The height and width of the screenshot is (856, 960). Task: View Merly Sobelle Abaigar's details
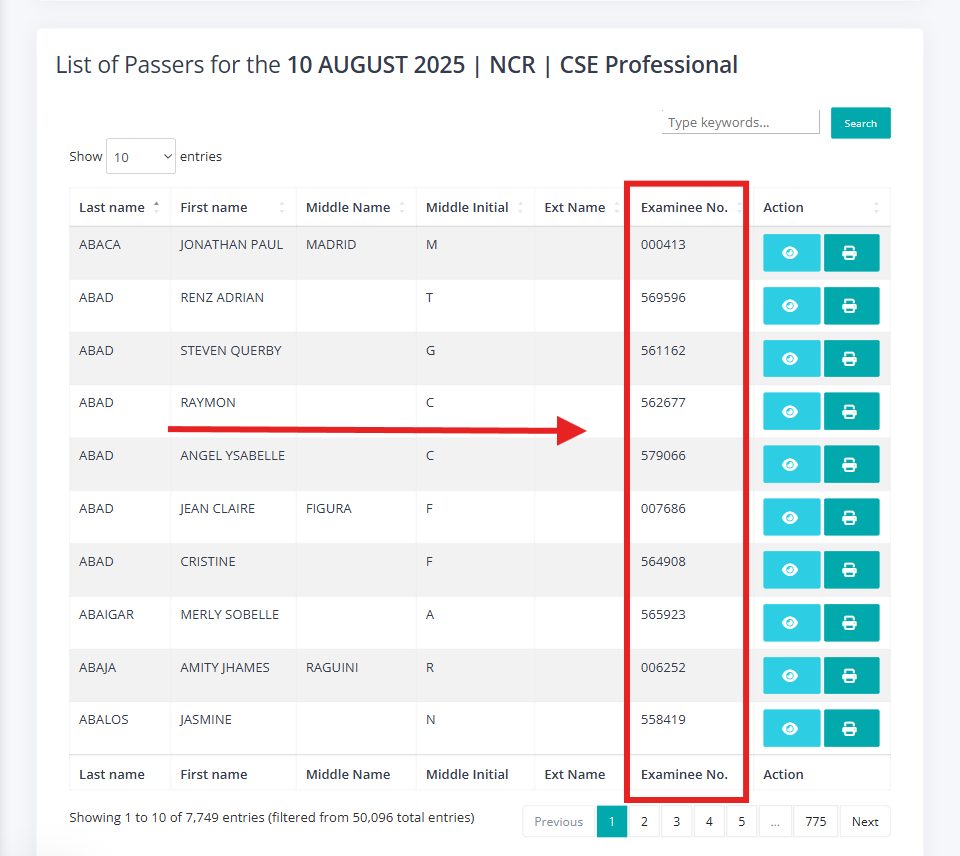(791, 623)
